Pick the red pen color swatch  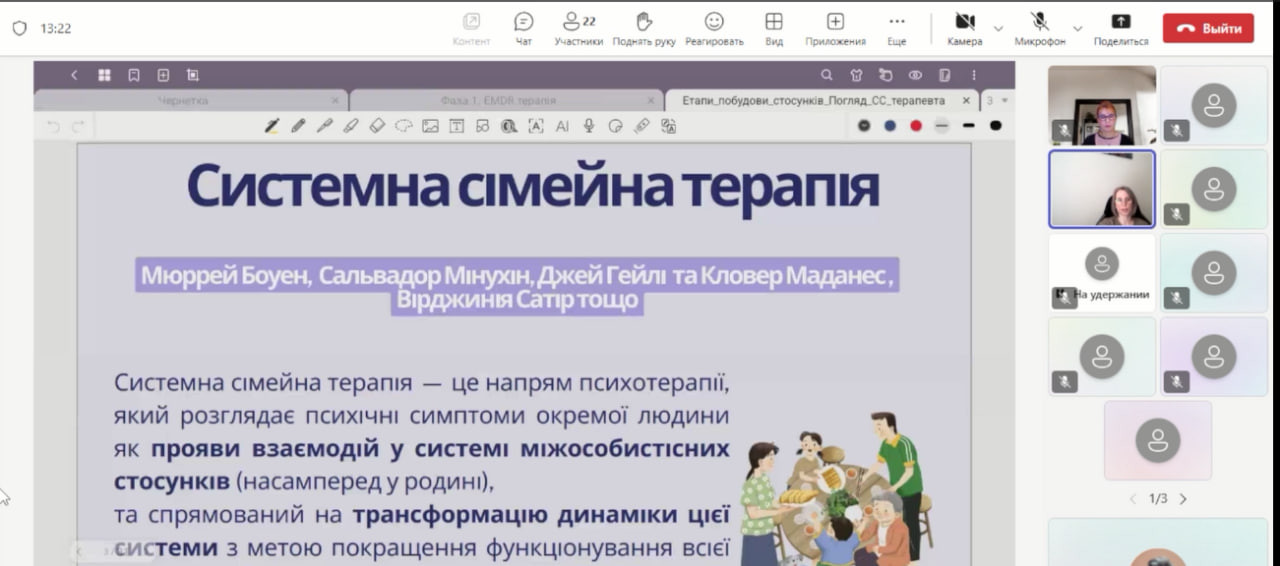click(x=915, y=126)
